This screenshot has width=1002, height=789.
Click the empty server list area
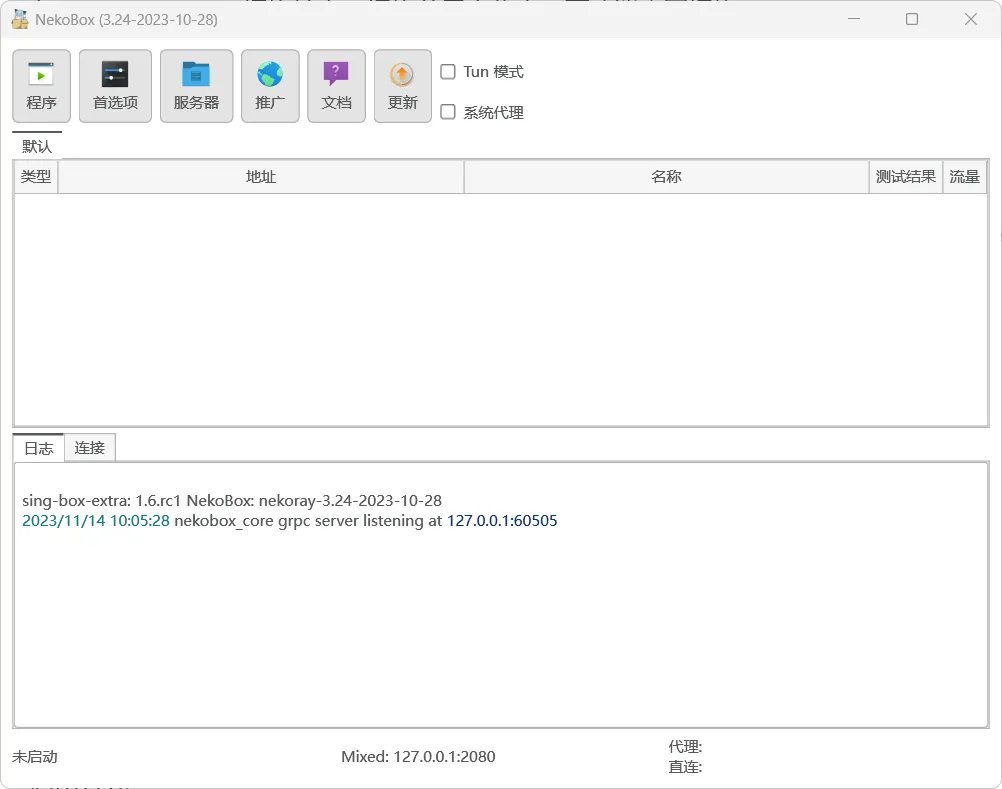point(500,310)
